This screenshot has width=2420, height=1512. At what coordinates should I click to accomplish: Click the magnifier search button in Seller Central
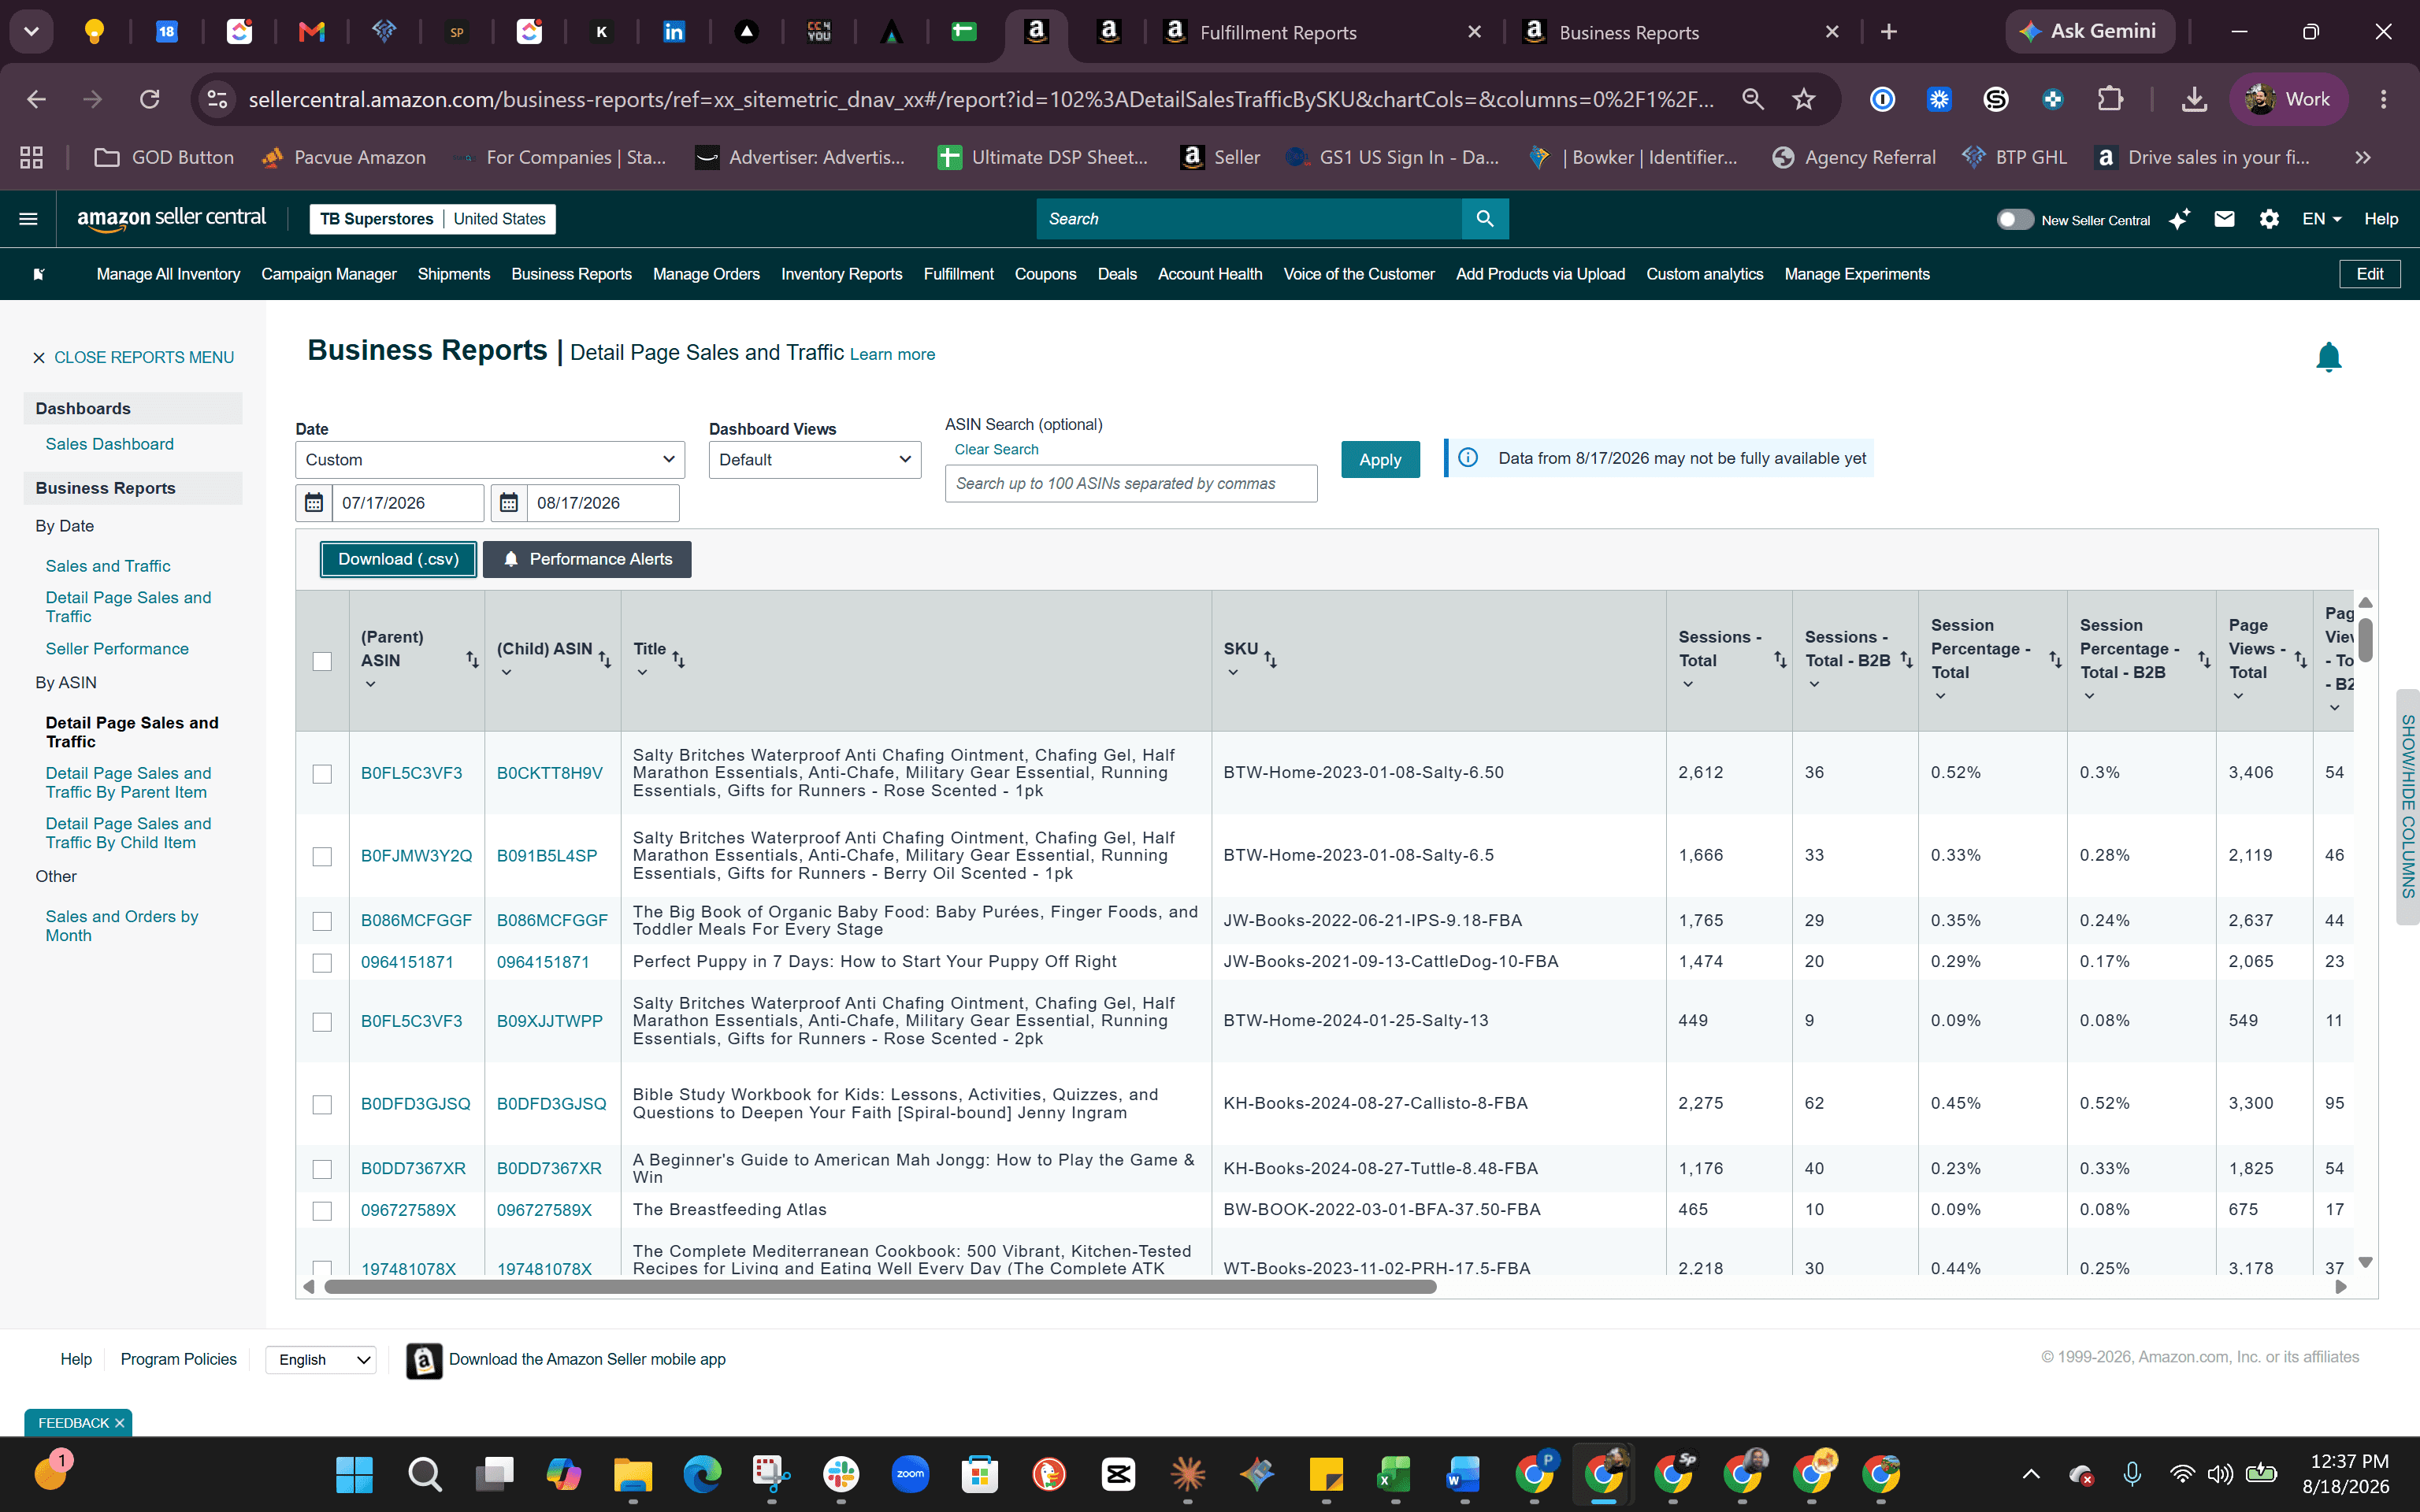coord(1485,219)
